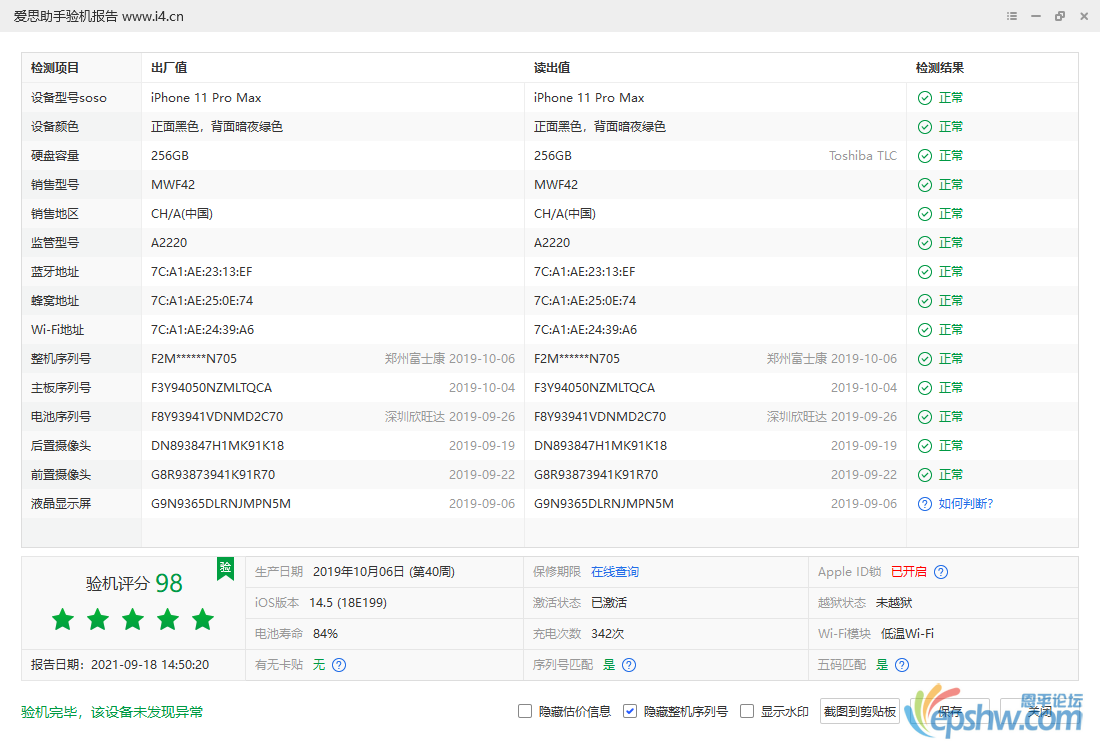The image size is (1100, 749).
Task: Open the list menu icon in title bar
Action: (1012, 16)
